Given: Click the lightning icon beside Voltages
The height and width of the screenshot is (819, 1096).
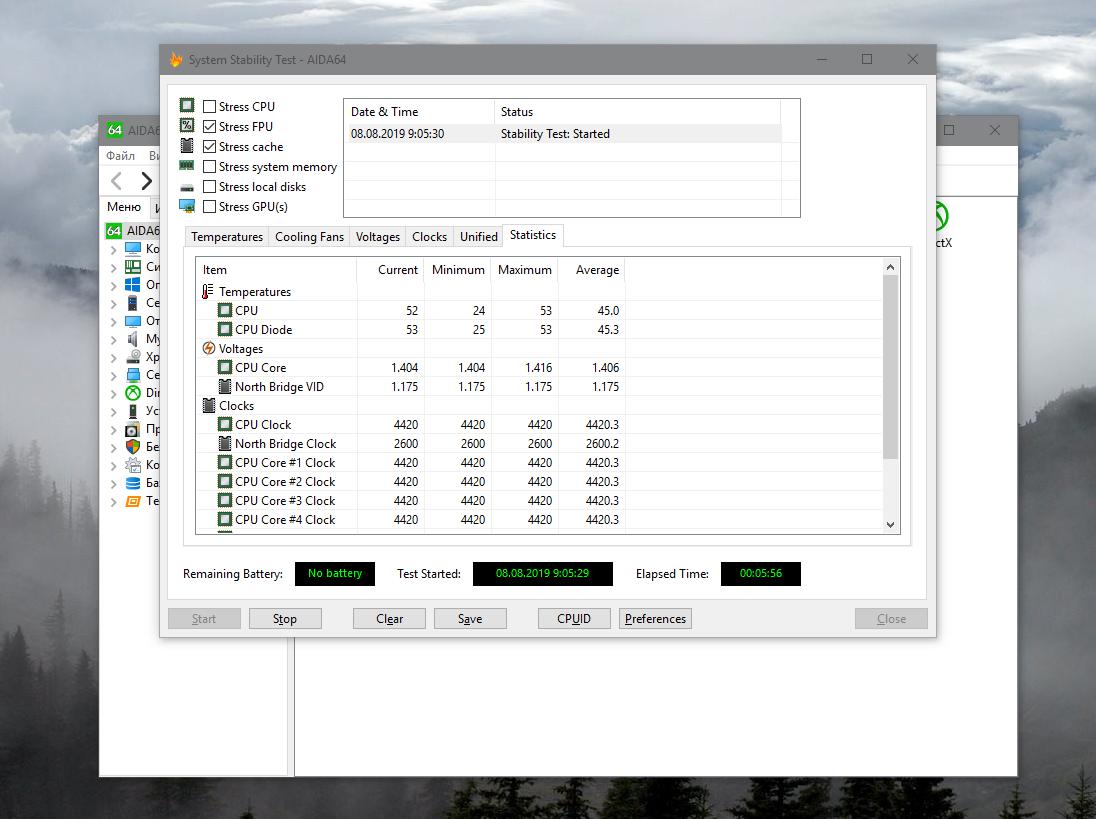Looking at the screenshot, I should [x=208, y=349].
